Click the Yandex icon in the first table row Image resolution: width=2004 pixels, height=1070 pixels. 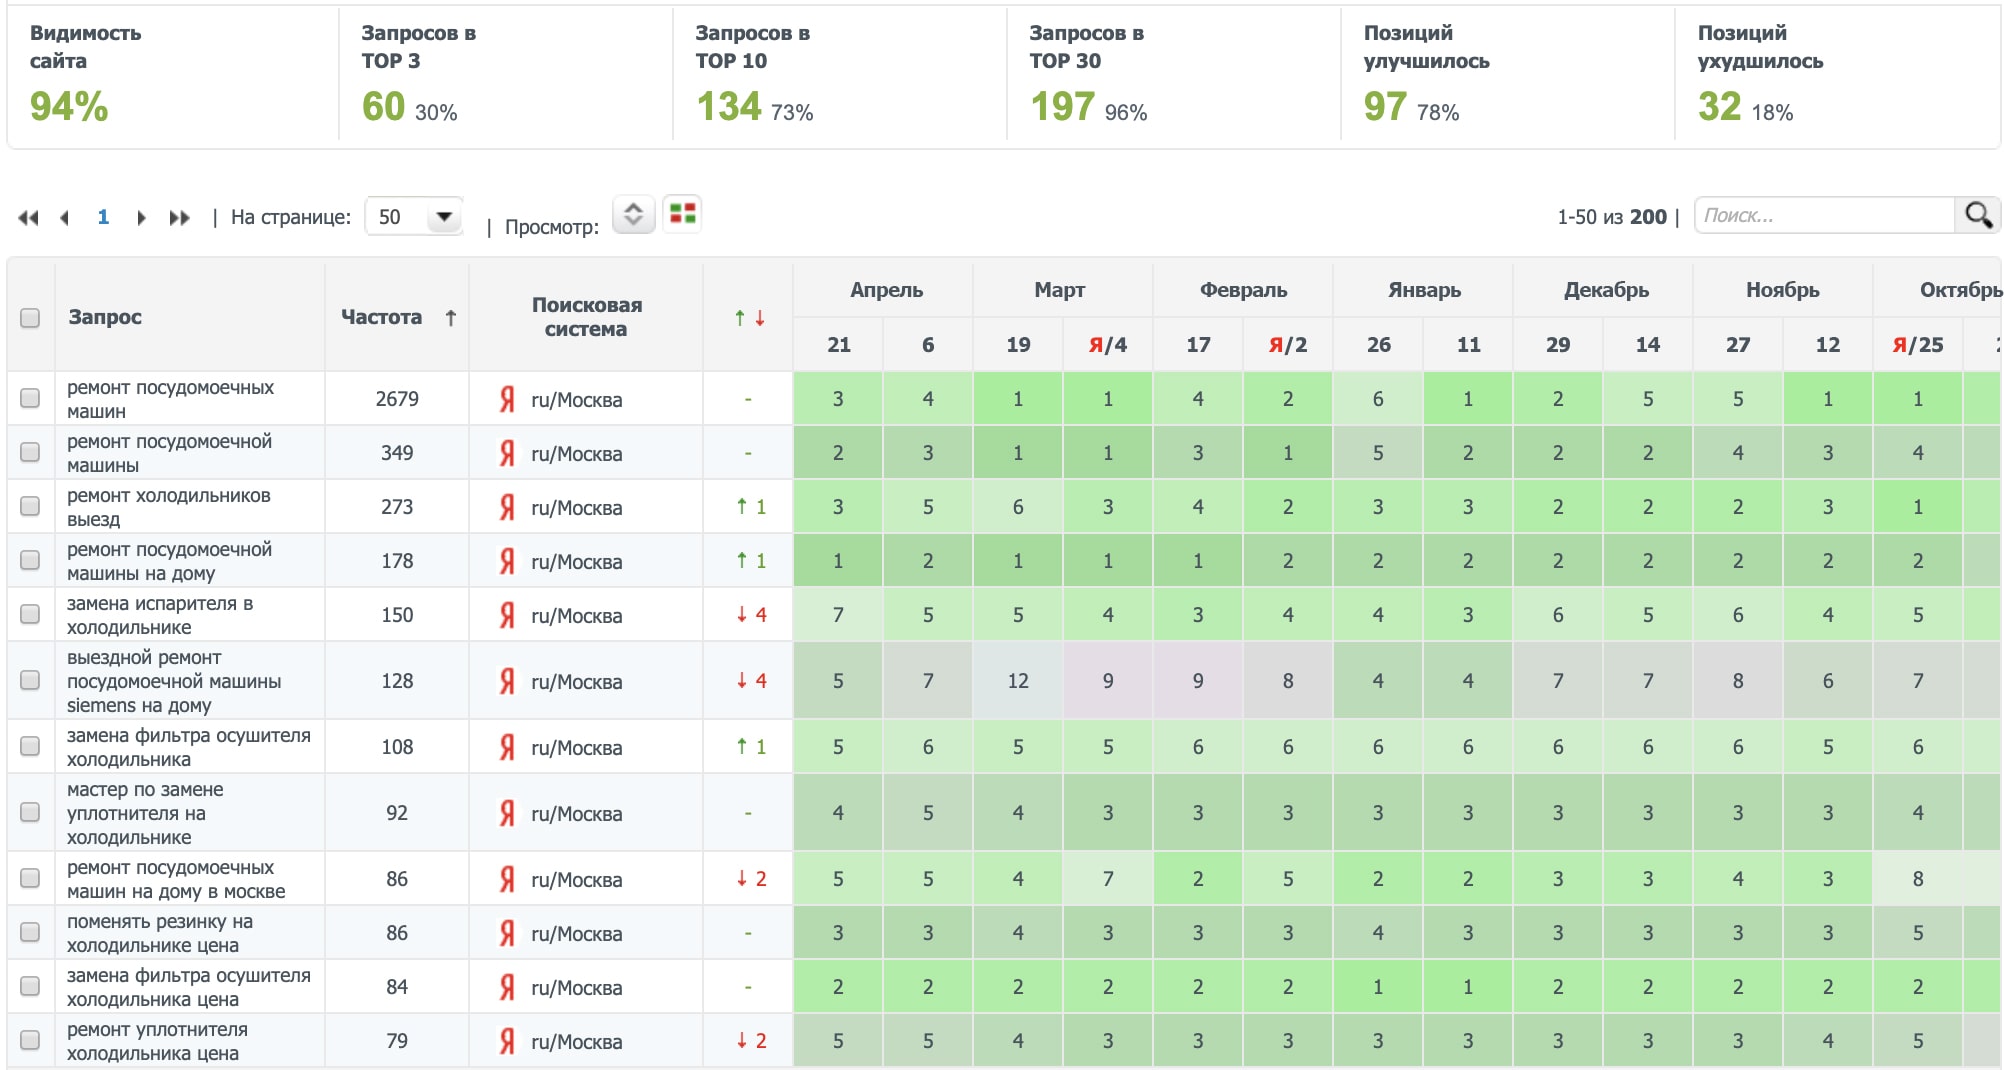[507, 400]
